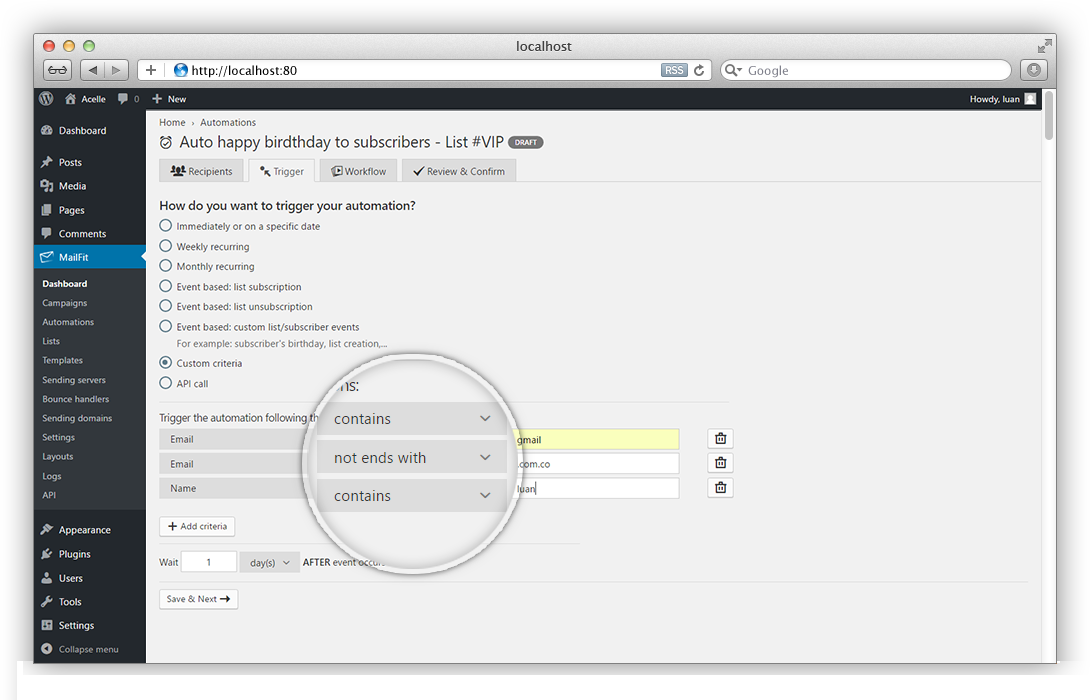Click the browser address bar
Image resolution: width=1090 pixels, height=700 pixels.
click(x=424, y=70)
